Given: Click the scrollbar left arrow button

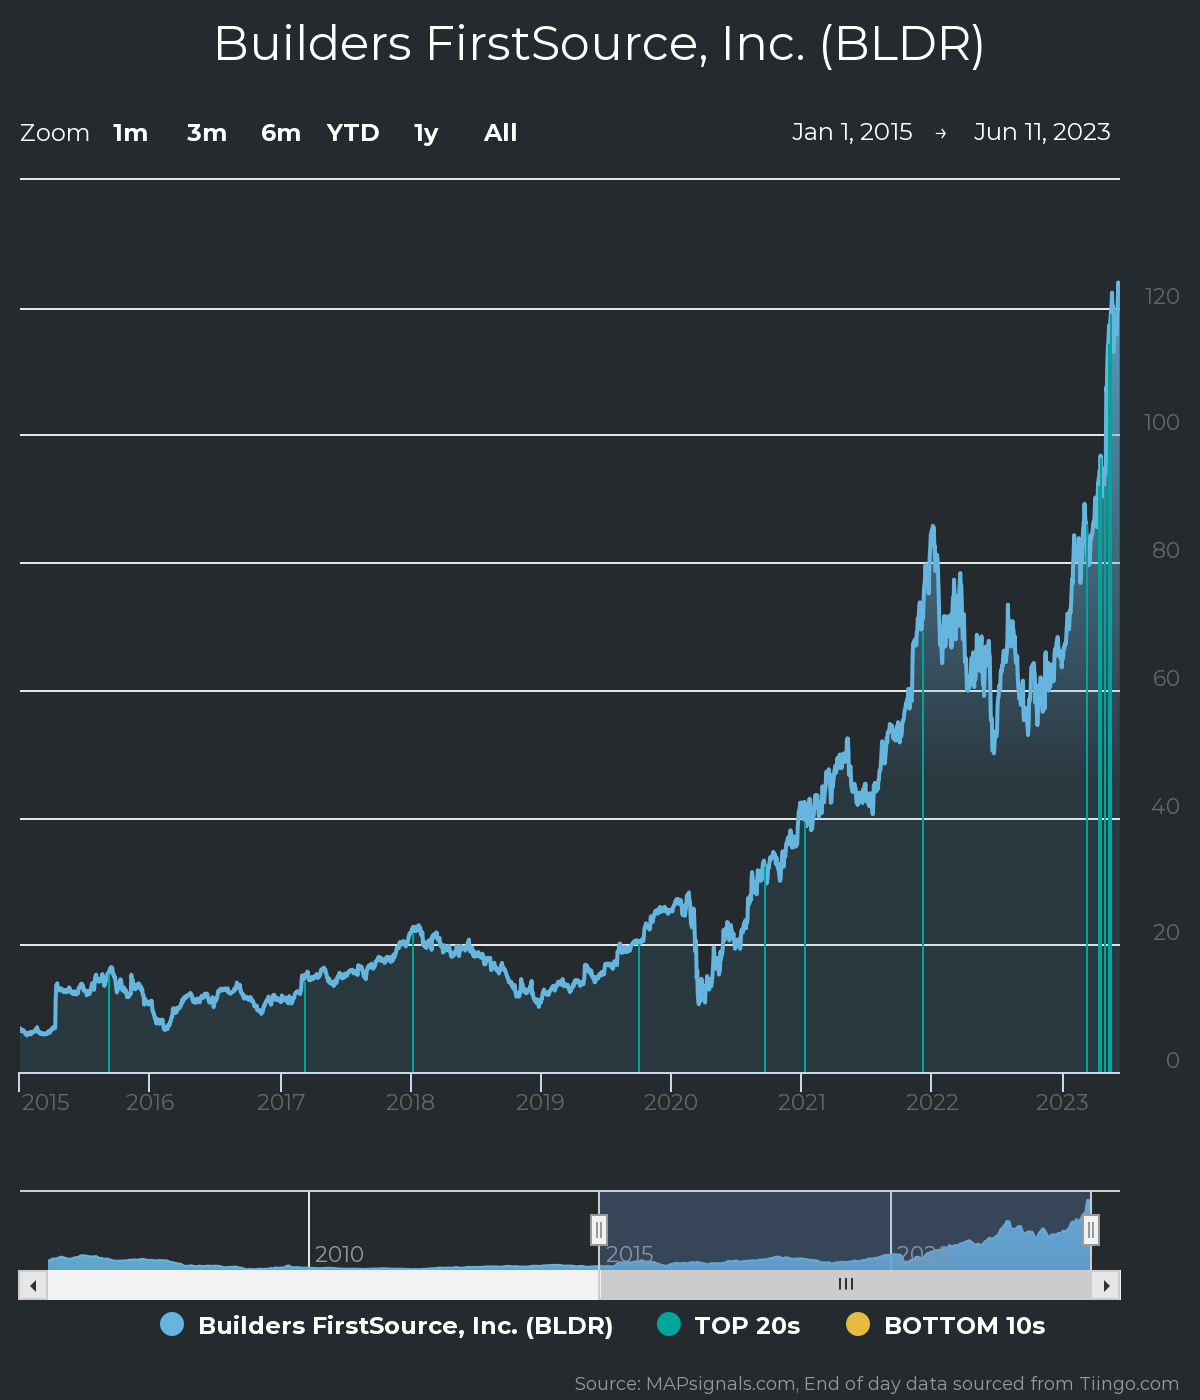Looking at the screenshot, I should pyautogui.click(x=33, y=1285).
